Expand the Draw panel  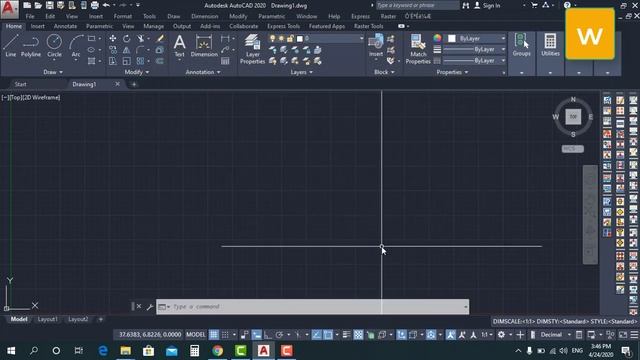tap(53, 72)
